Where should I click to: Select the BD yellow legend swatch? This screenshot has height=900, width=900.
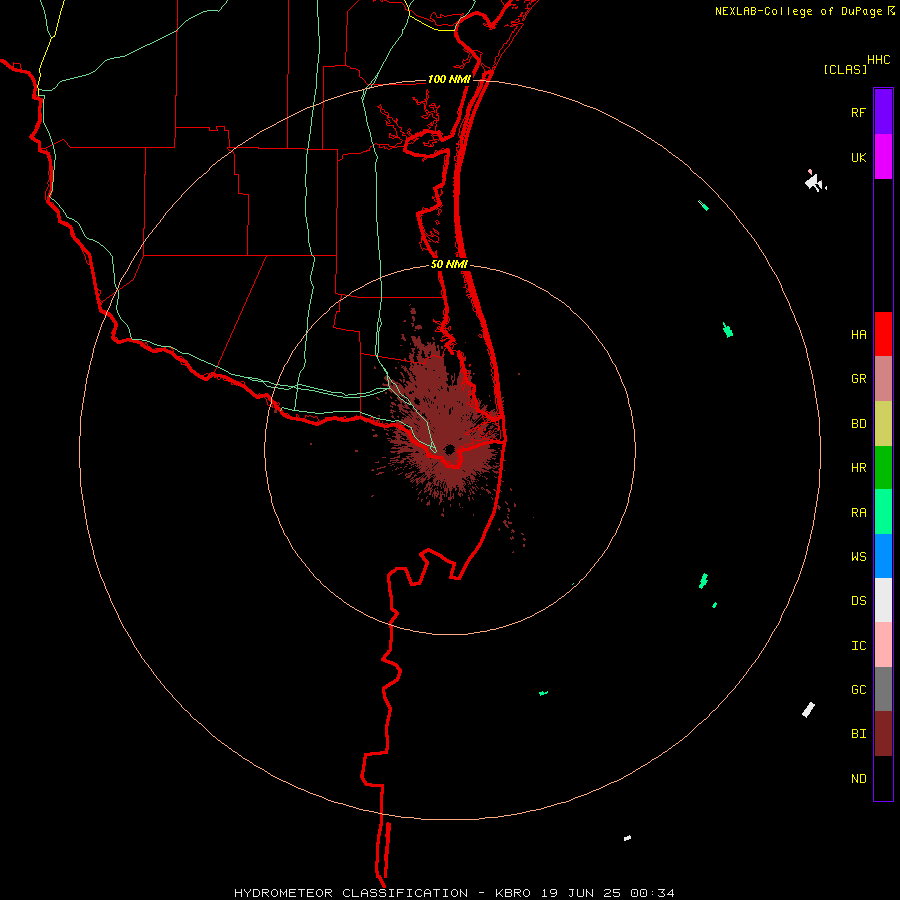click(883, 424)
